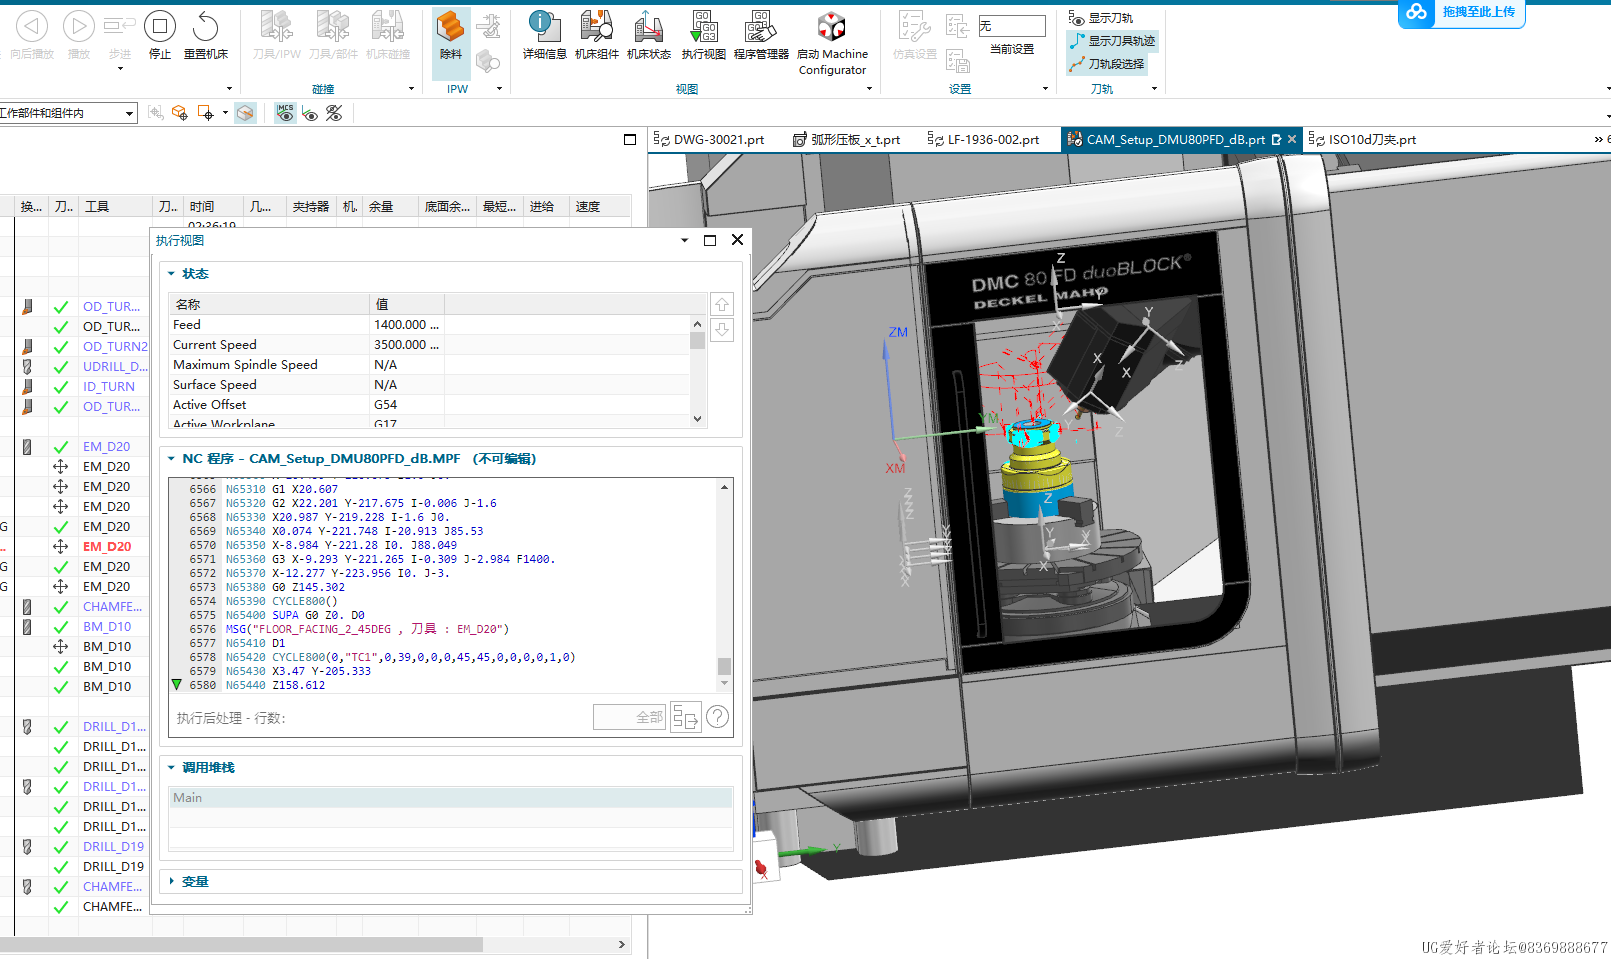Click the help question mark icon
The height and width of the screenshot is (959, 1611).
point(717,717)
